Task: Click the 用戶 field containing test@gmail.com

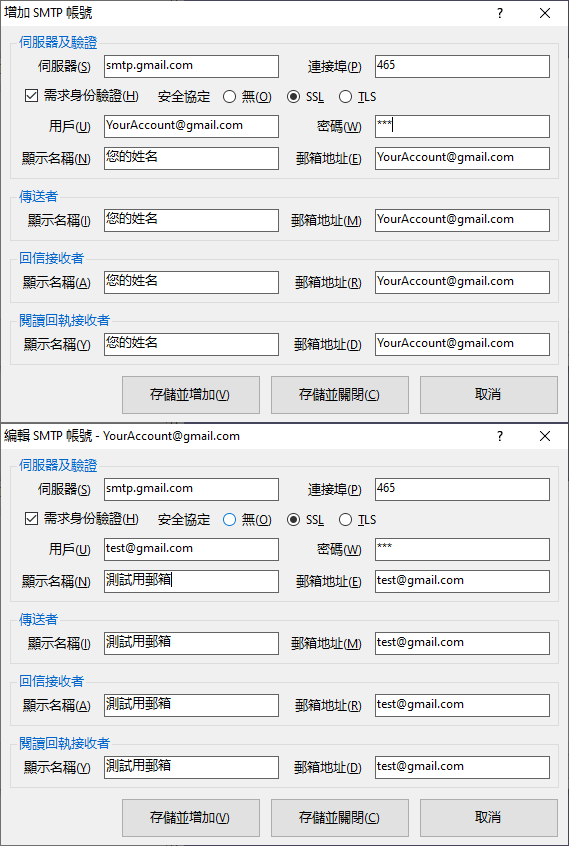Action: (x=191, y=549)
